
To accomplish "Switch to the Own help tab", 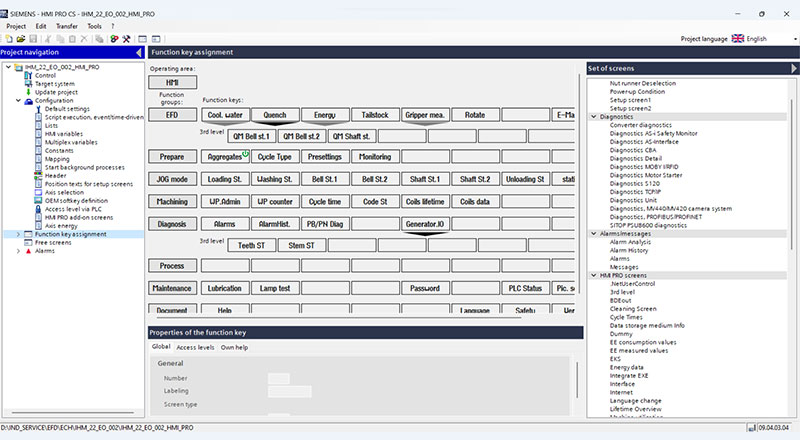I will [x=234, y=348].
